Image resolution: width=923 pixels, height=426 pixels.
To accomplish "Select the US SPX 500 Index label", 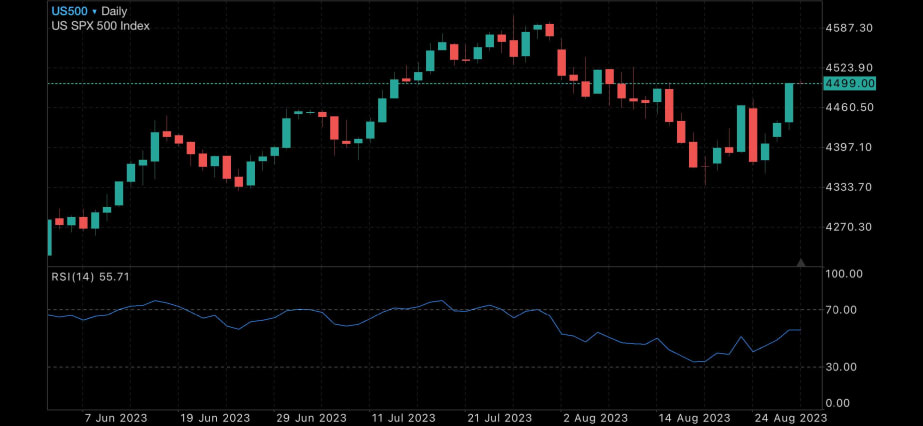I will click(x=100, y=26).
